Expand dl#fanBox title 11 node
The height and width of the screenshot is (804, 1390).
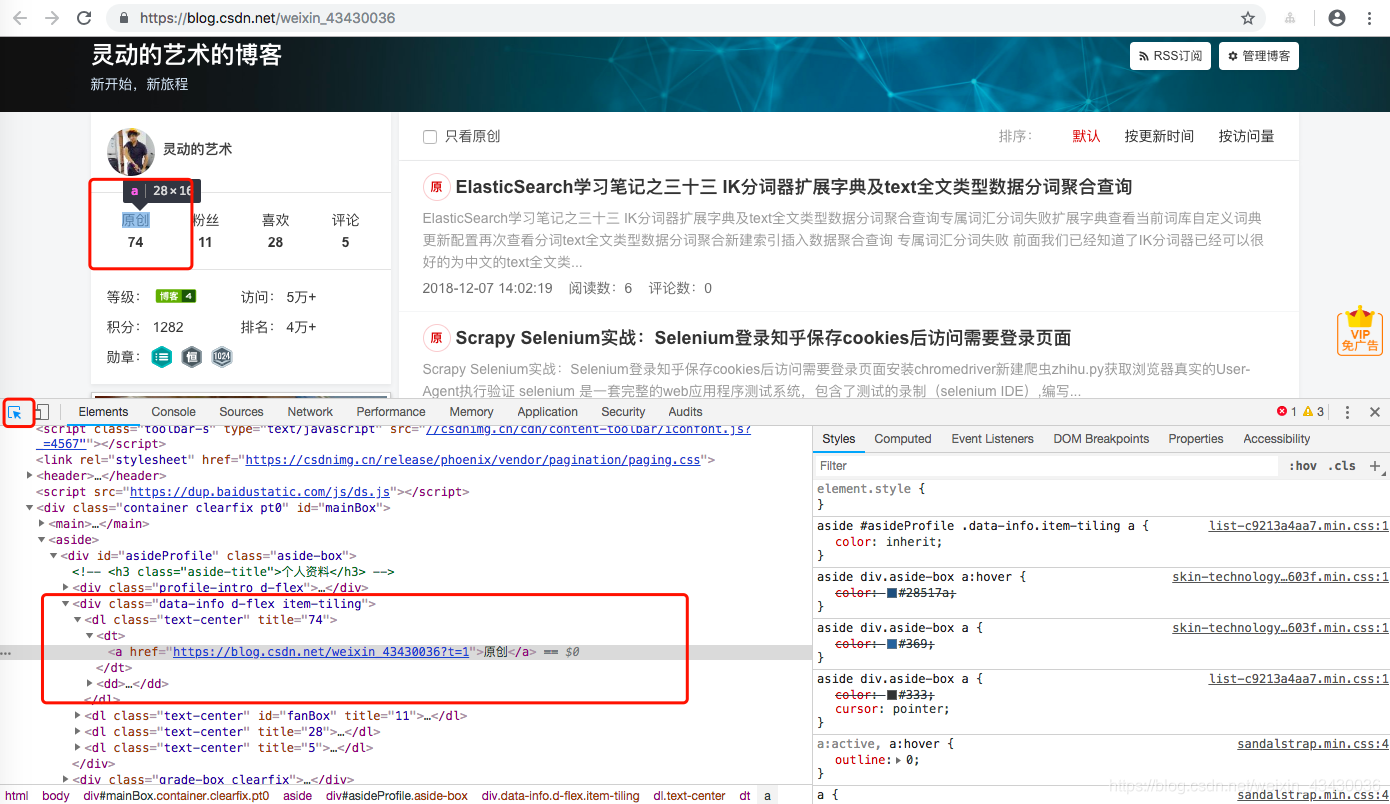(78, 716)
